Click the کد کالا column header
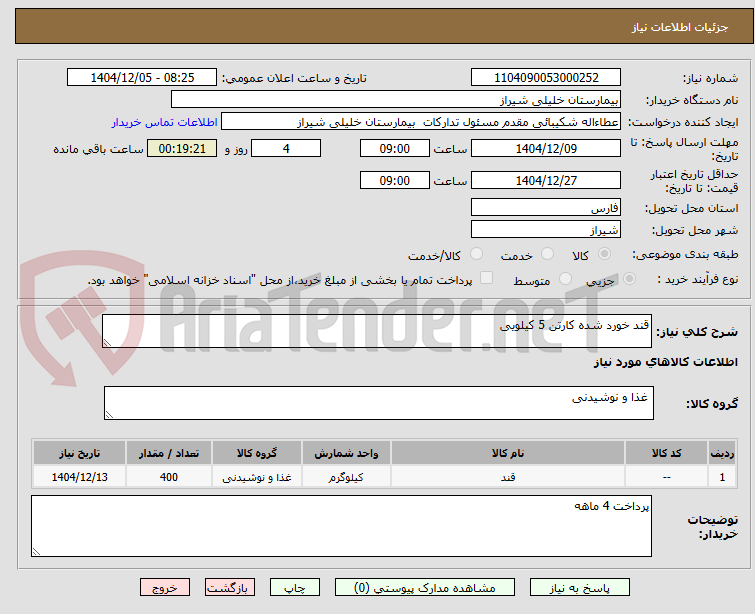This screenshot has height=614, width=755. (666, 453)
